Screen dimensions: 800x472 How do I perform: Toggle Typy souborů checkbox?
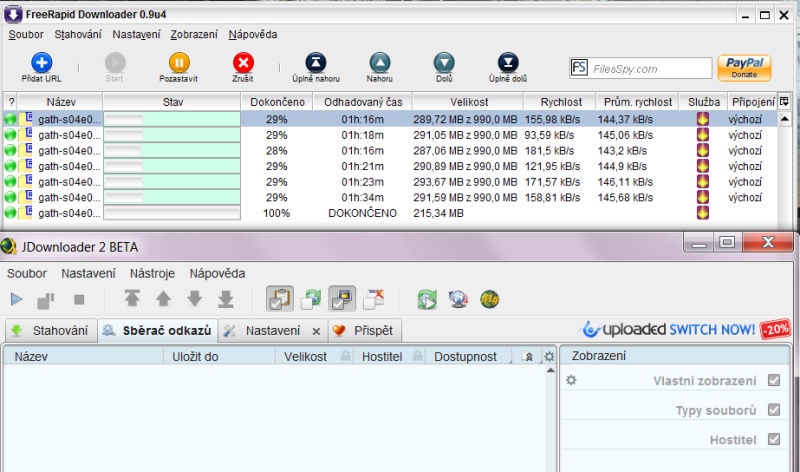pyautogui.click(x=774, y=410)
